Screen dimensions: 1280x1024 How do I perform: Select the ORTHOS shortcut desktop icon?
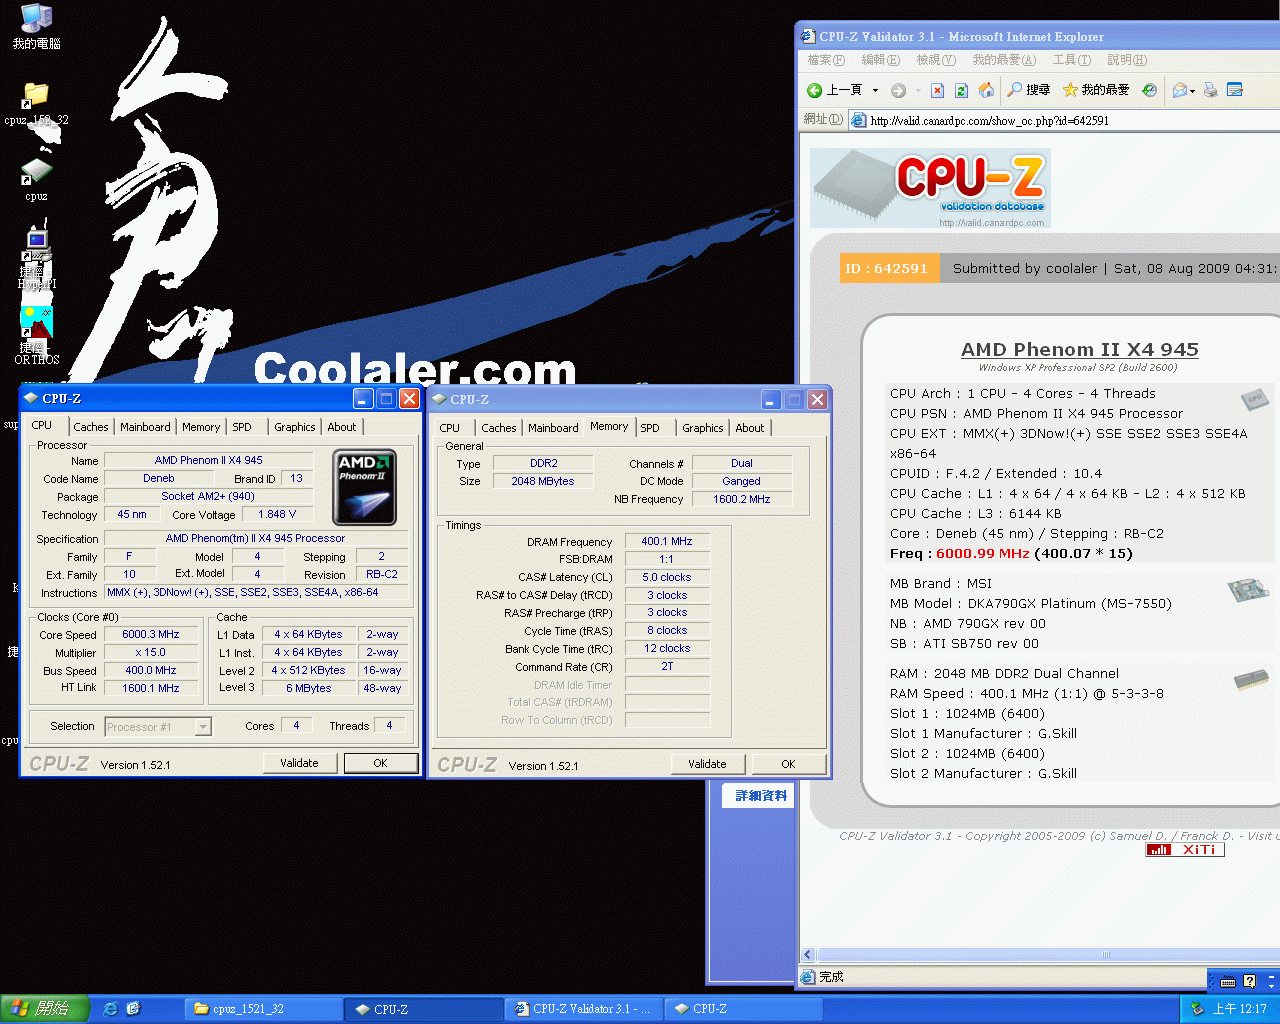[37, 334]
